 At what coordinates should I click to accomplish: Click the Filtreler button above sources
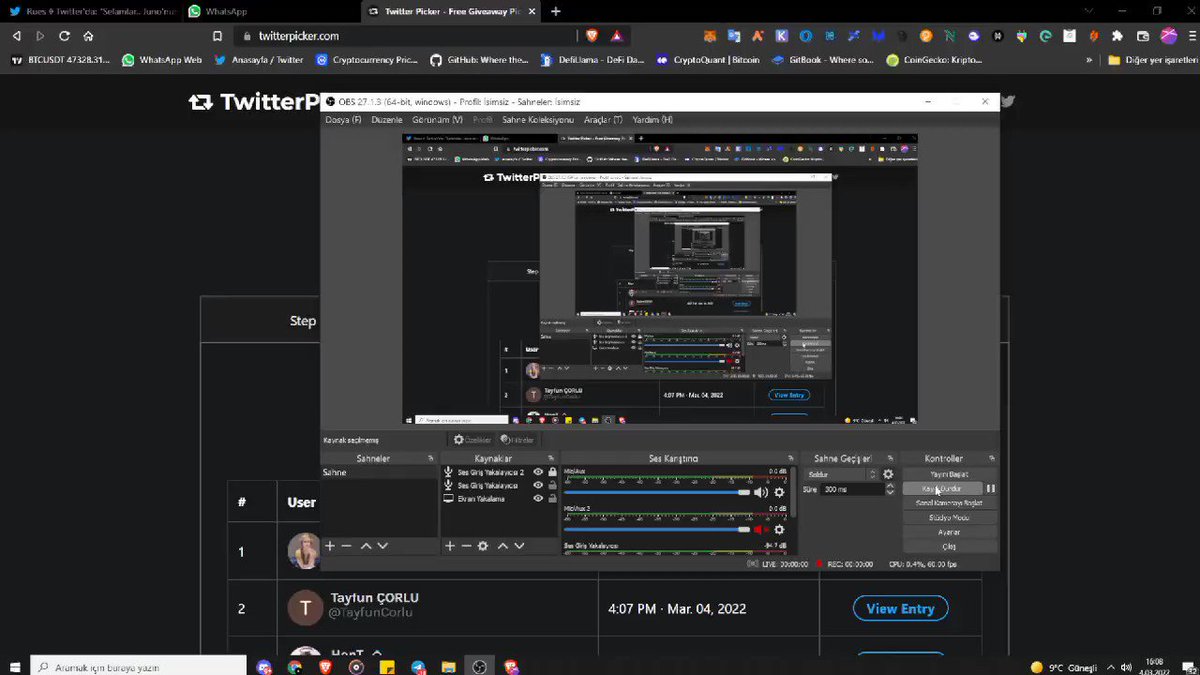[519, 439]
